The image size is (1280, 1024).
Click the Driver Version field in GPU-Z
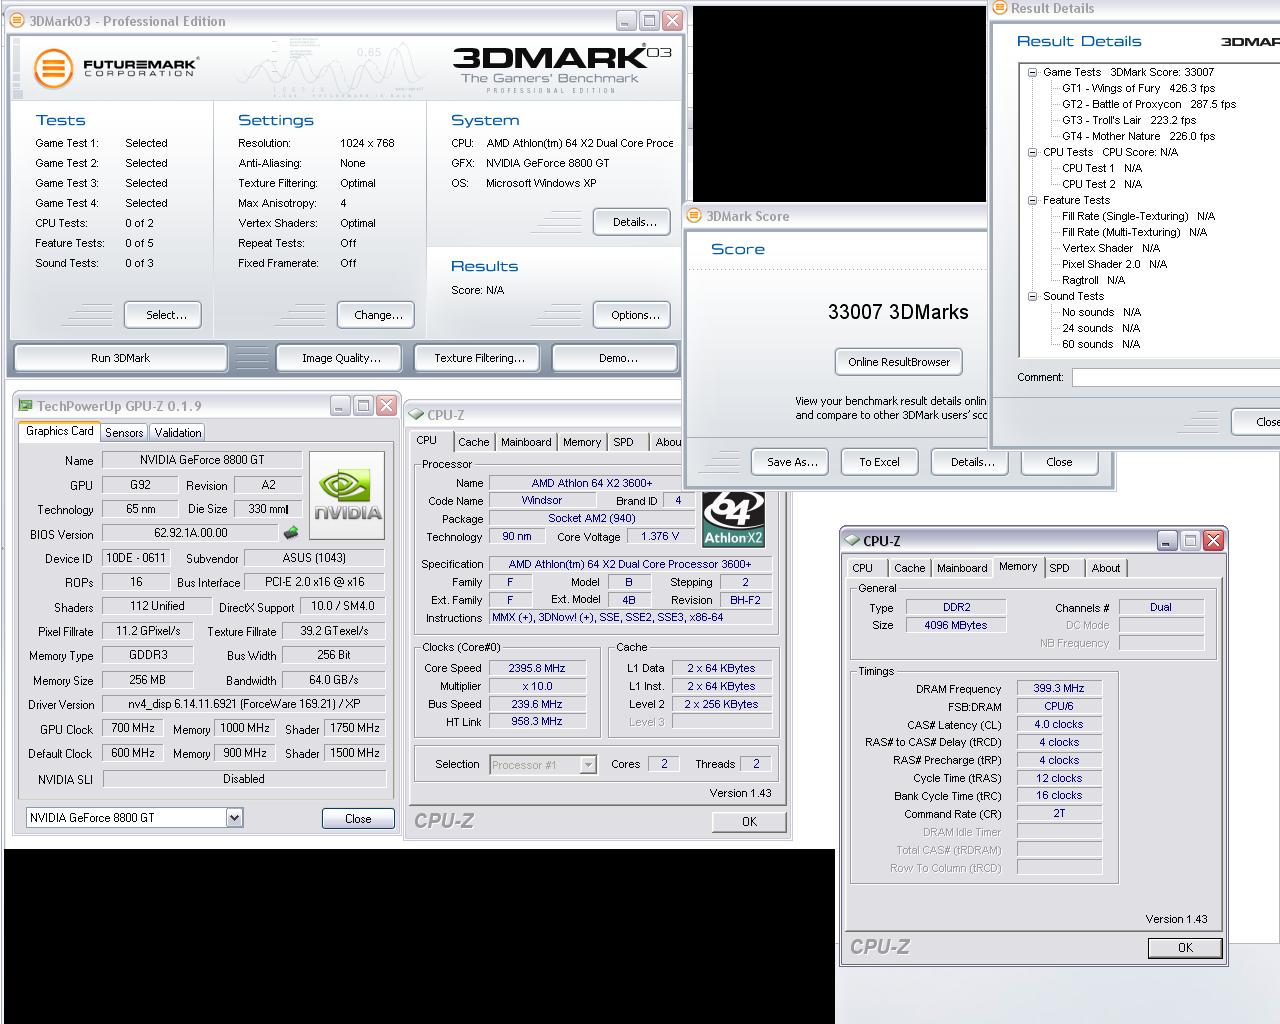click(x=244, y=704)
